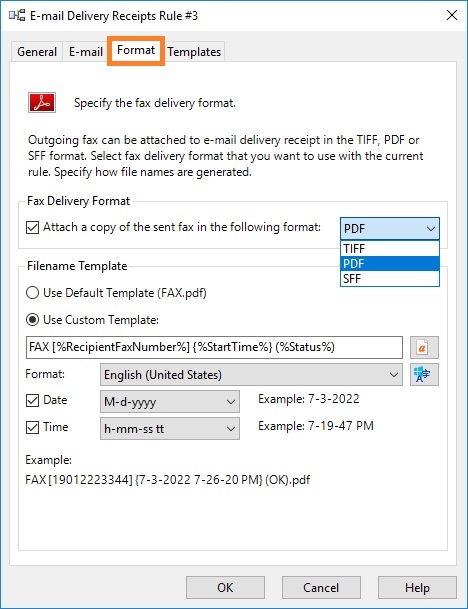Click the rule icon in title bar

tap(17, 16)
